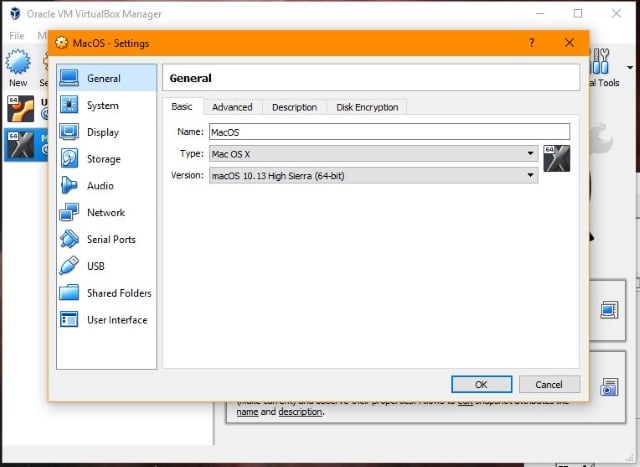This screenshot has width=640, height=467.
Task: Click settings gear icon in dialog title
Action: click(x=62, y=42)
